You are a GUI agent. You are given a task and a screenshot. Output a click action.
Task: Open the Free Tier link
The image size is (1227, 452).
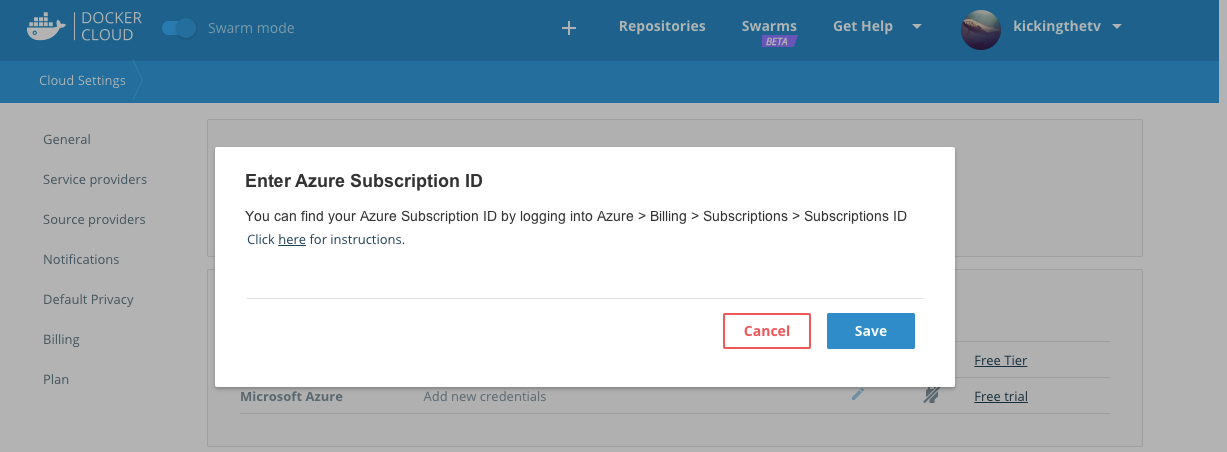coord(1001,360)
